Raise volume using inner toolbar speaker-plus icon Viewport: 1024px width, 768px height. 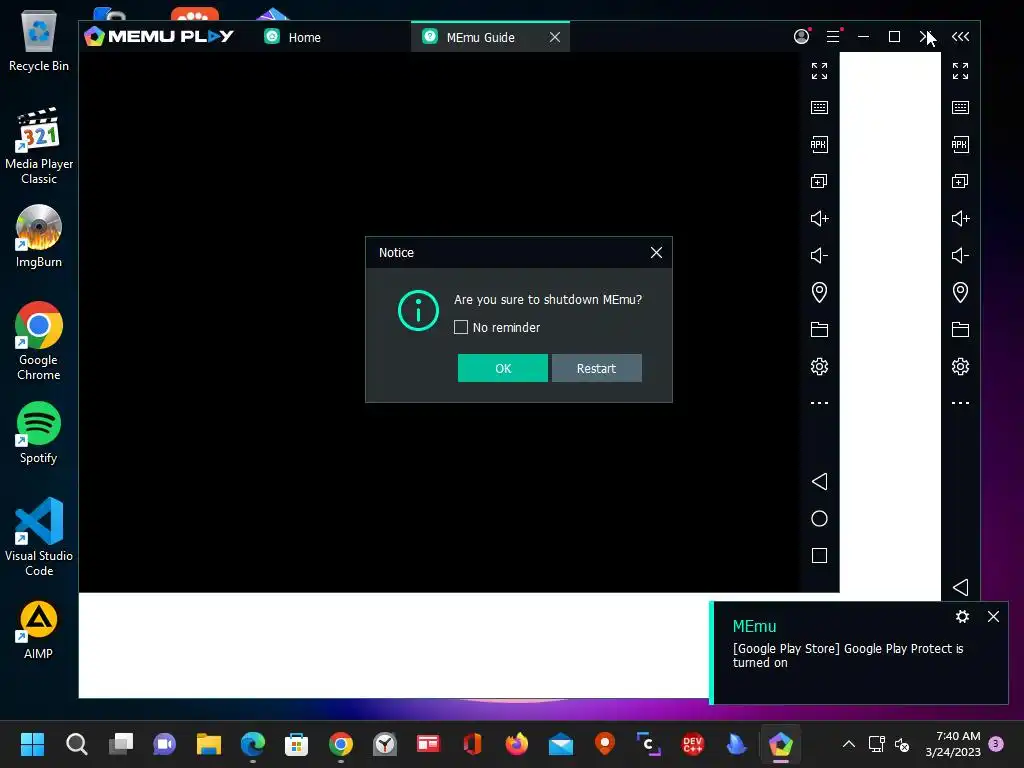[x=819, y=218]
